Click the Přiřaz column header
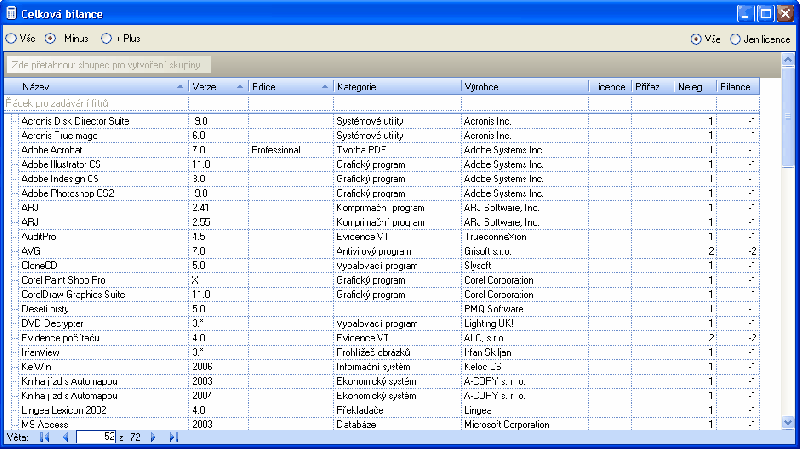This screenshot has width=800, height=449. pos(653,87)
